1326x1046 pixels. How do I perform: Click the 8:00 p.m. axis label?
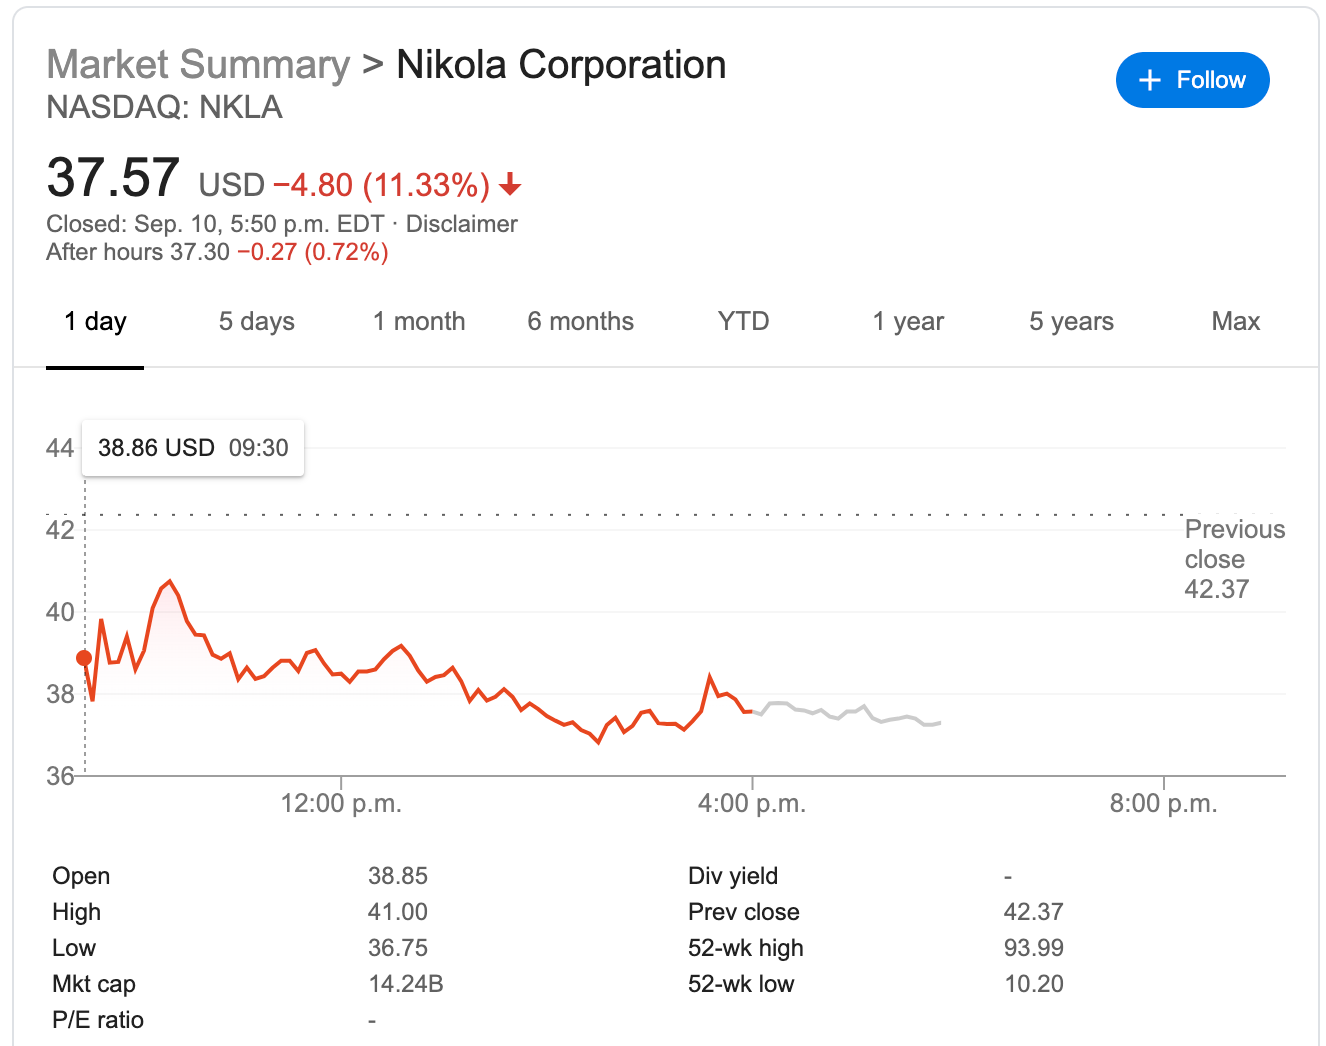click(1163, 804)
